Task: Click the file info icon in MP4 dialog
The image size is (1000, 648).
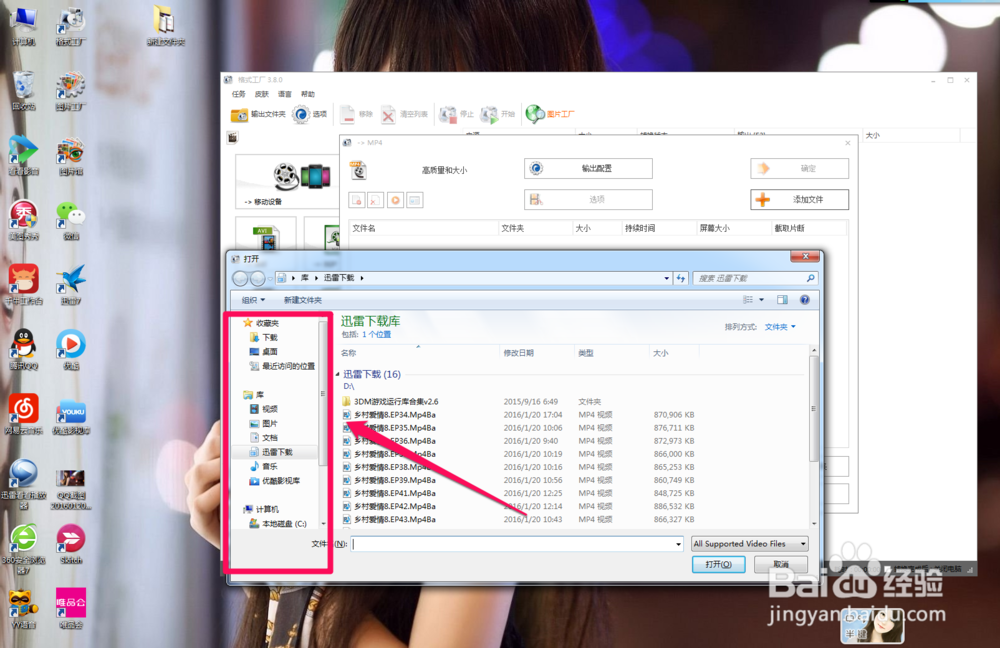Action: (415, 200)
